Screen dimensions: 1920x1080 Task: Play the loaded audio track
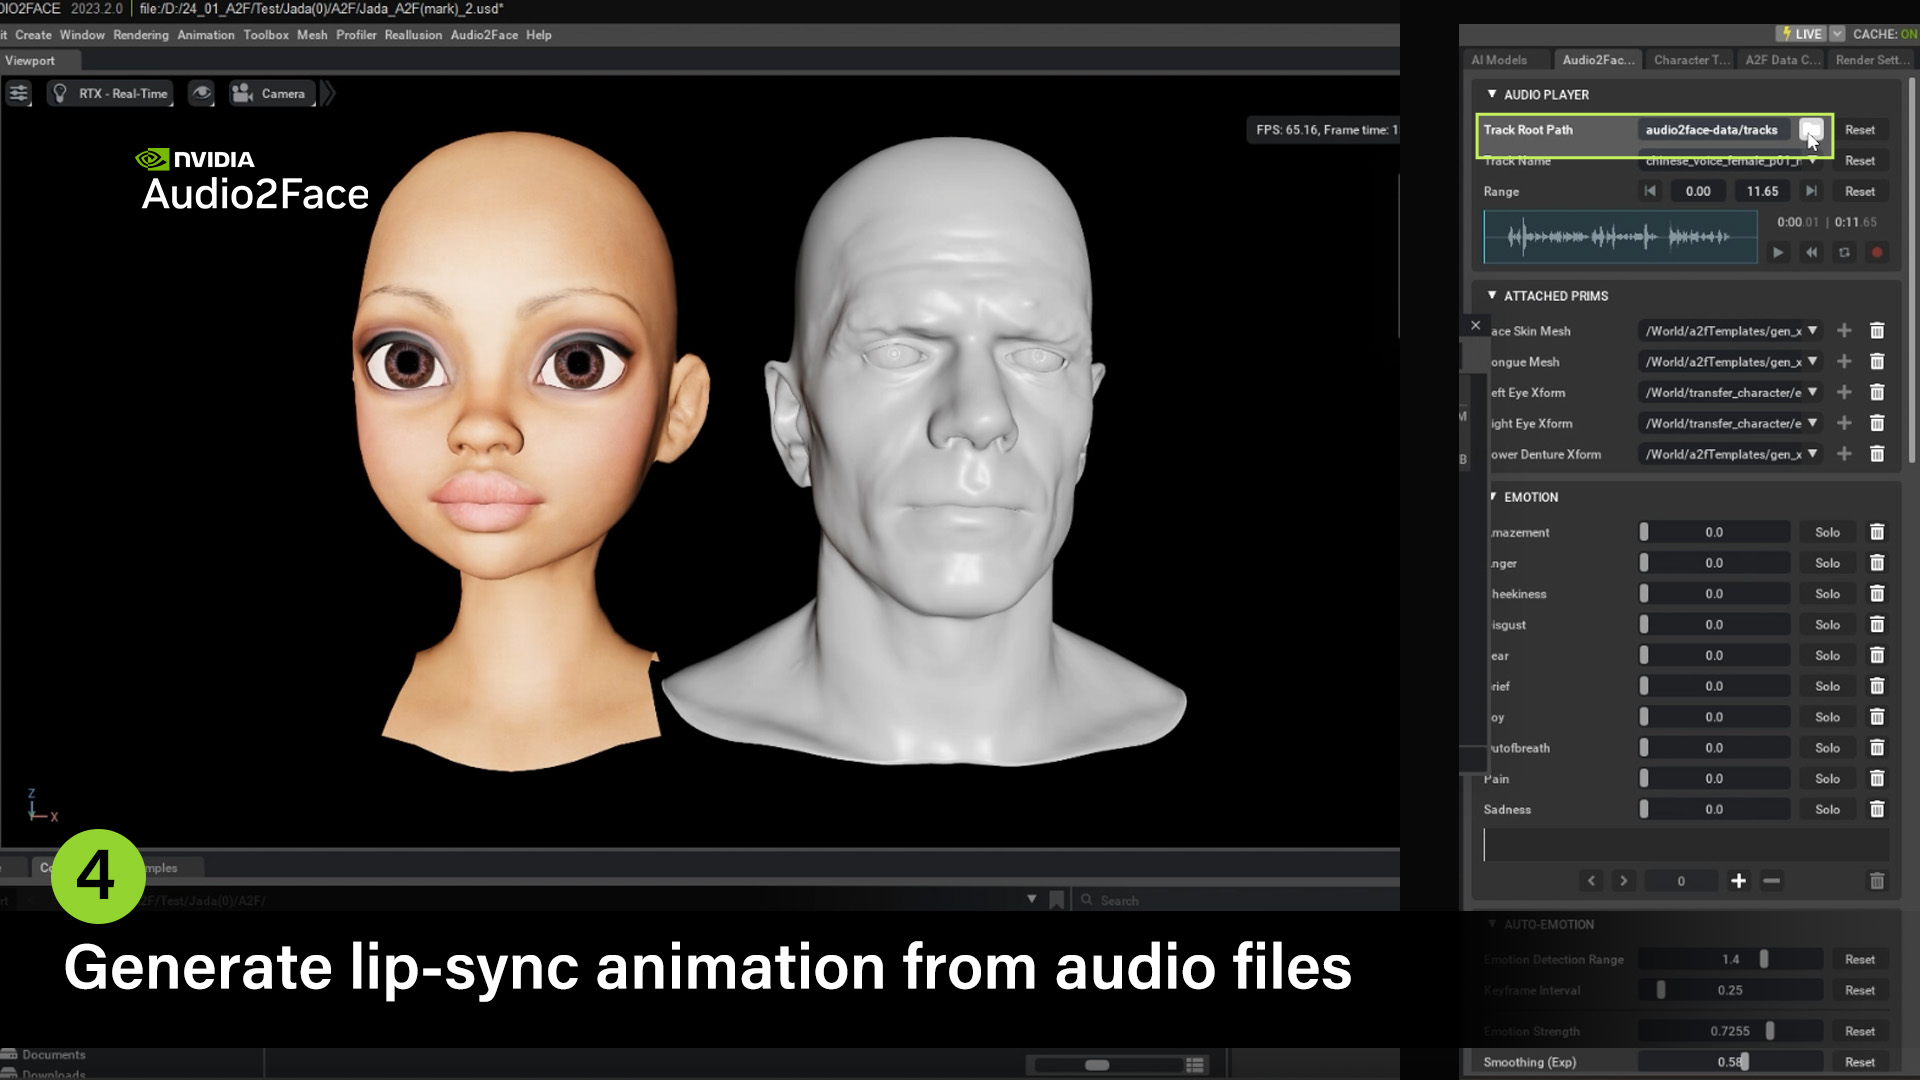tap(1778, 253)
